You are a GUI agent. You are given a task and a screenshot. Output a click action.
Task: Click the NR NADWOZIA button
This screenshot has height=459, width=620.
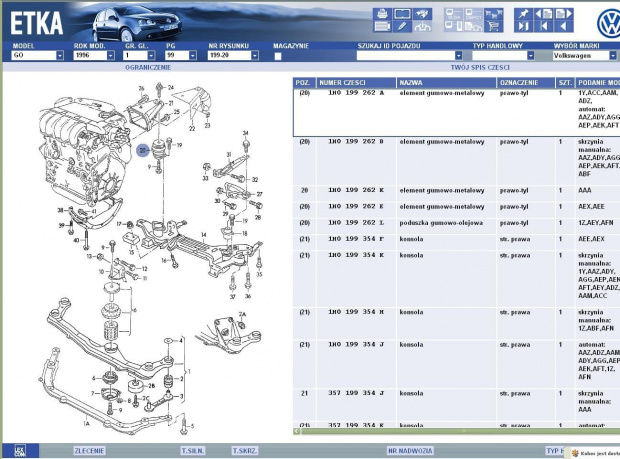(410, 451)
